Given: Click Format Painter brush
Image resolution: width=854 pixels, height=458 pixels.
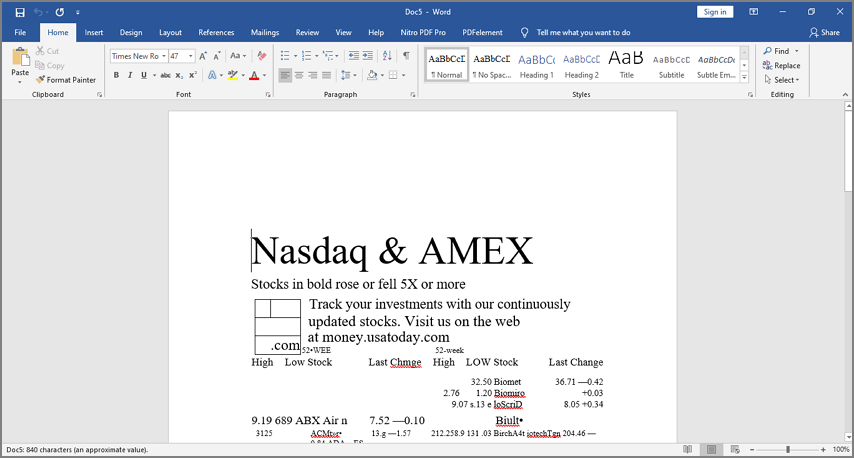Looking at the screenshot, I should point(65,80).
